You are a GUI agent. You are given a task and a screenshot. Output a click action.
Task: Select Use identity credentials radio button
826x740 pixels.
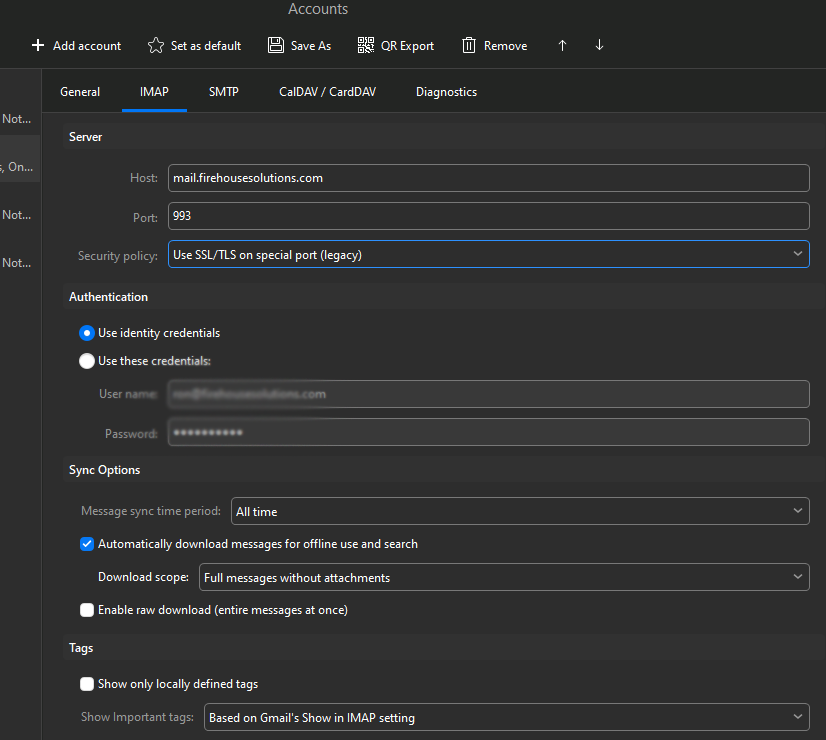pyautogui.click(x=87, y=333)
